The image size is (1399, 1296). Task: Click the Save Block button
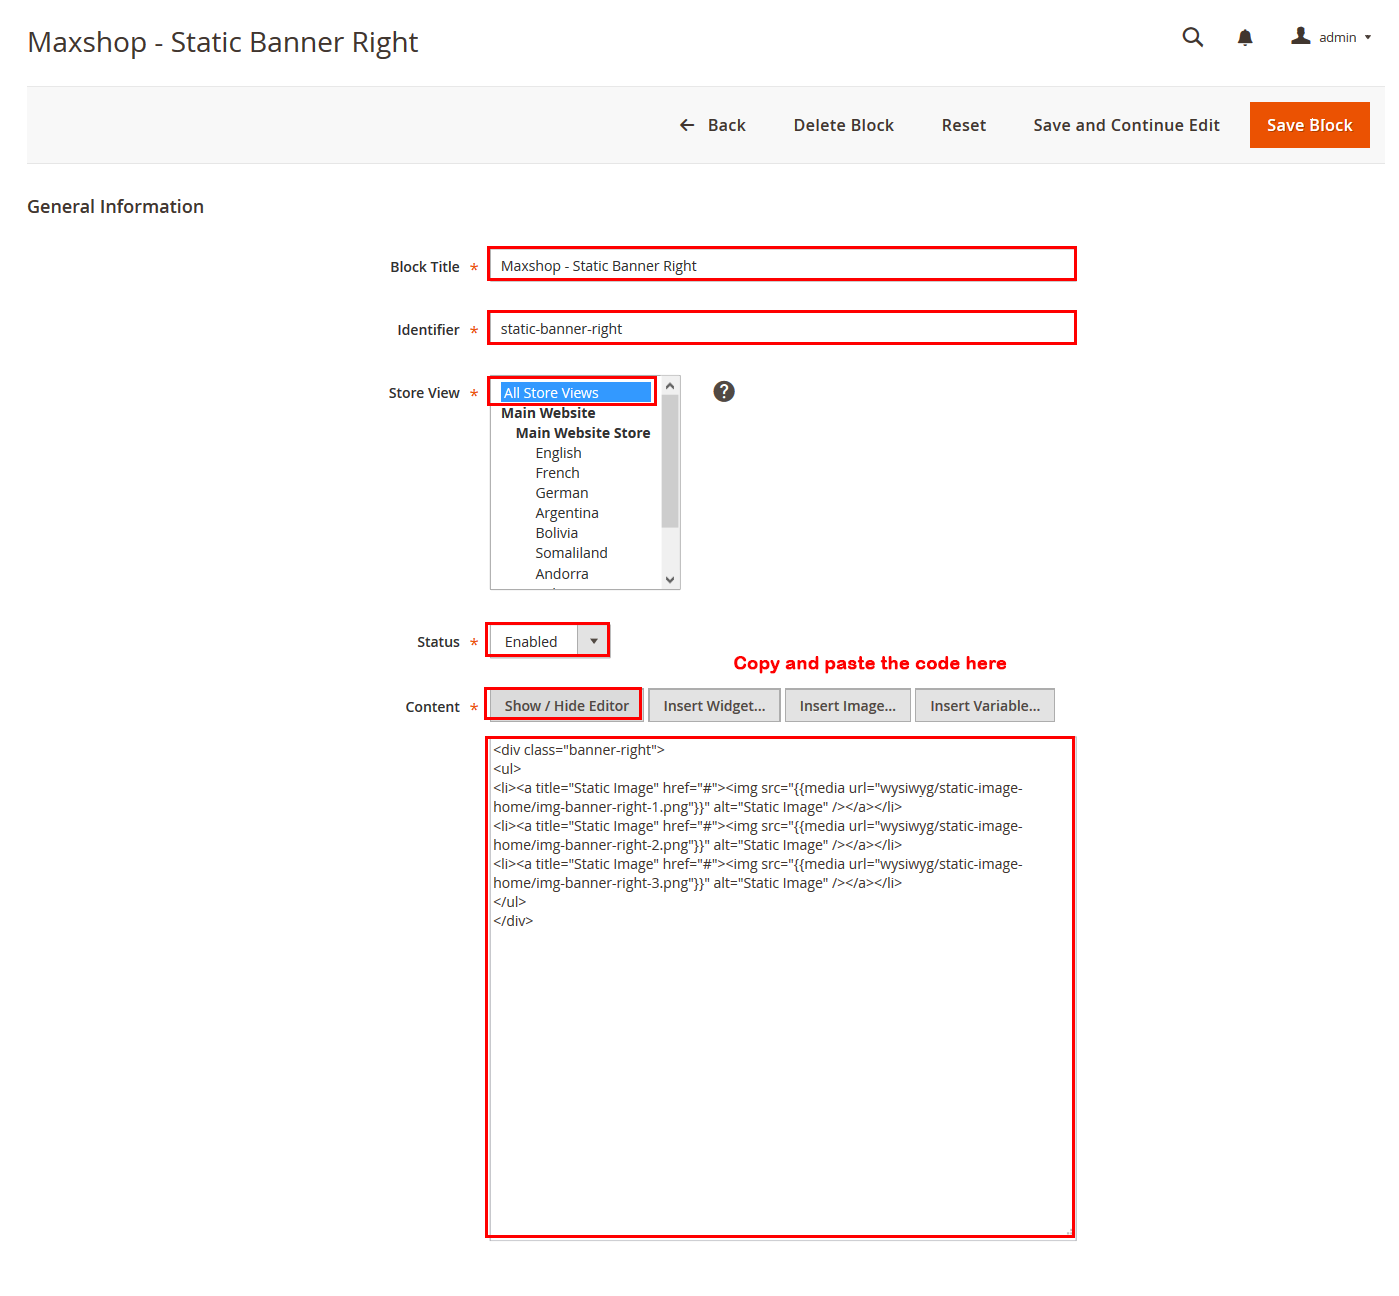coord(1309,125)
